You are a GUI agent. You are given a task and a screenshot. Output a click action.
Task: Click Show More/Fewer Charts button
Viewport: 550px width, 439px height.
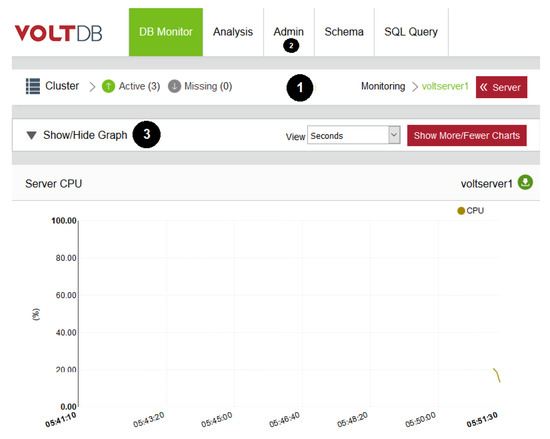(x=467, y=135)
